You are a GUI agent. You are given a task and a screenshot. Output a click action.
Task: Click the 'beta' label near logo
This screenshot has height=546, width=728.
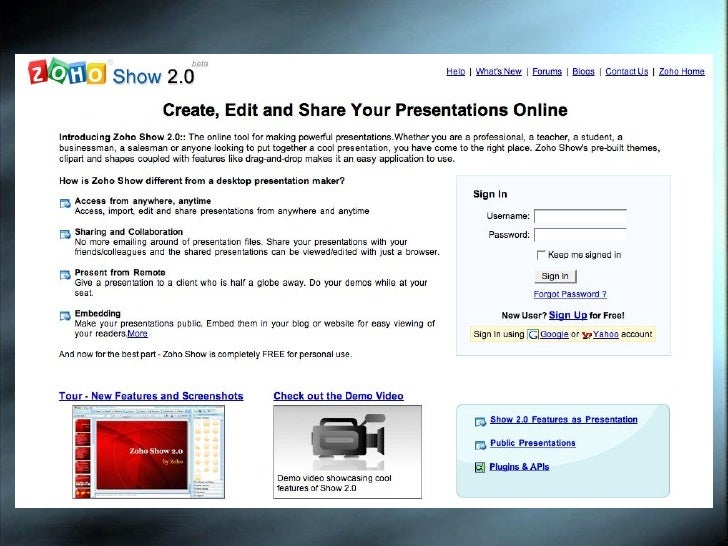(200, 64)
